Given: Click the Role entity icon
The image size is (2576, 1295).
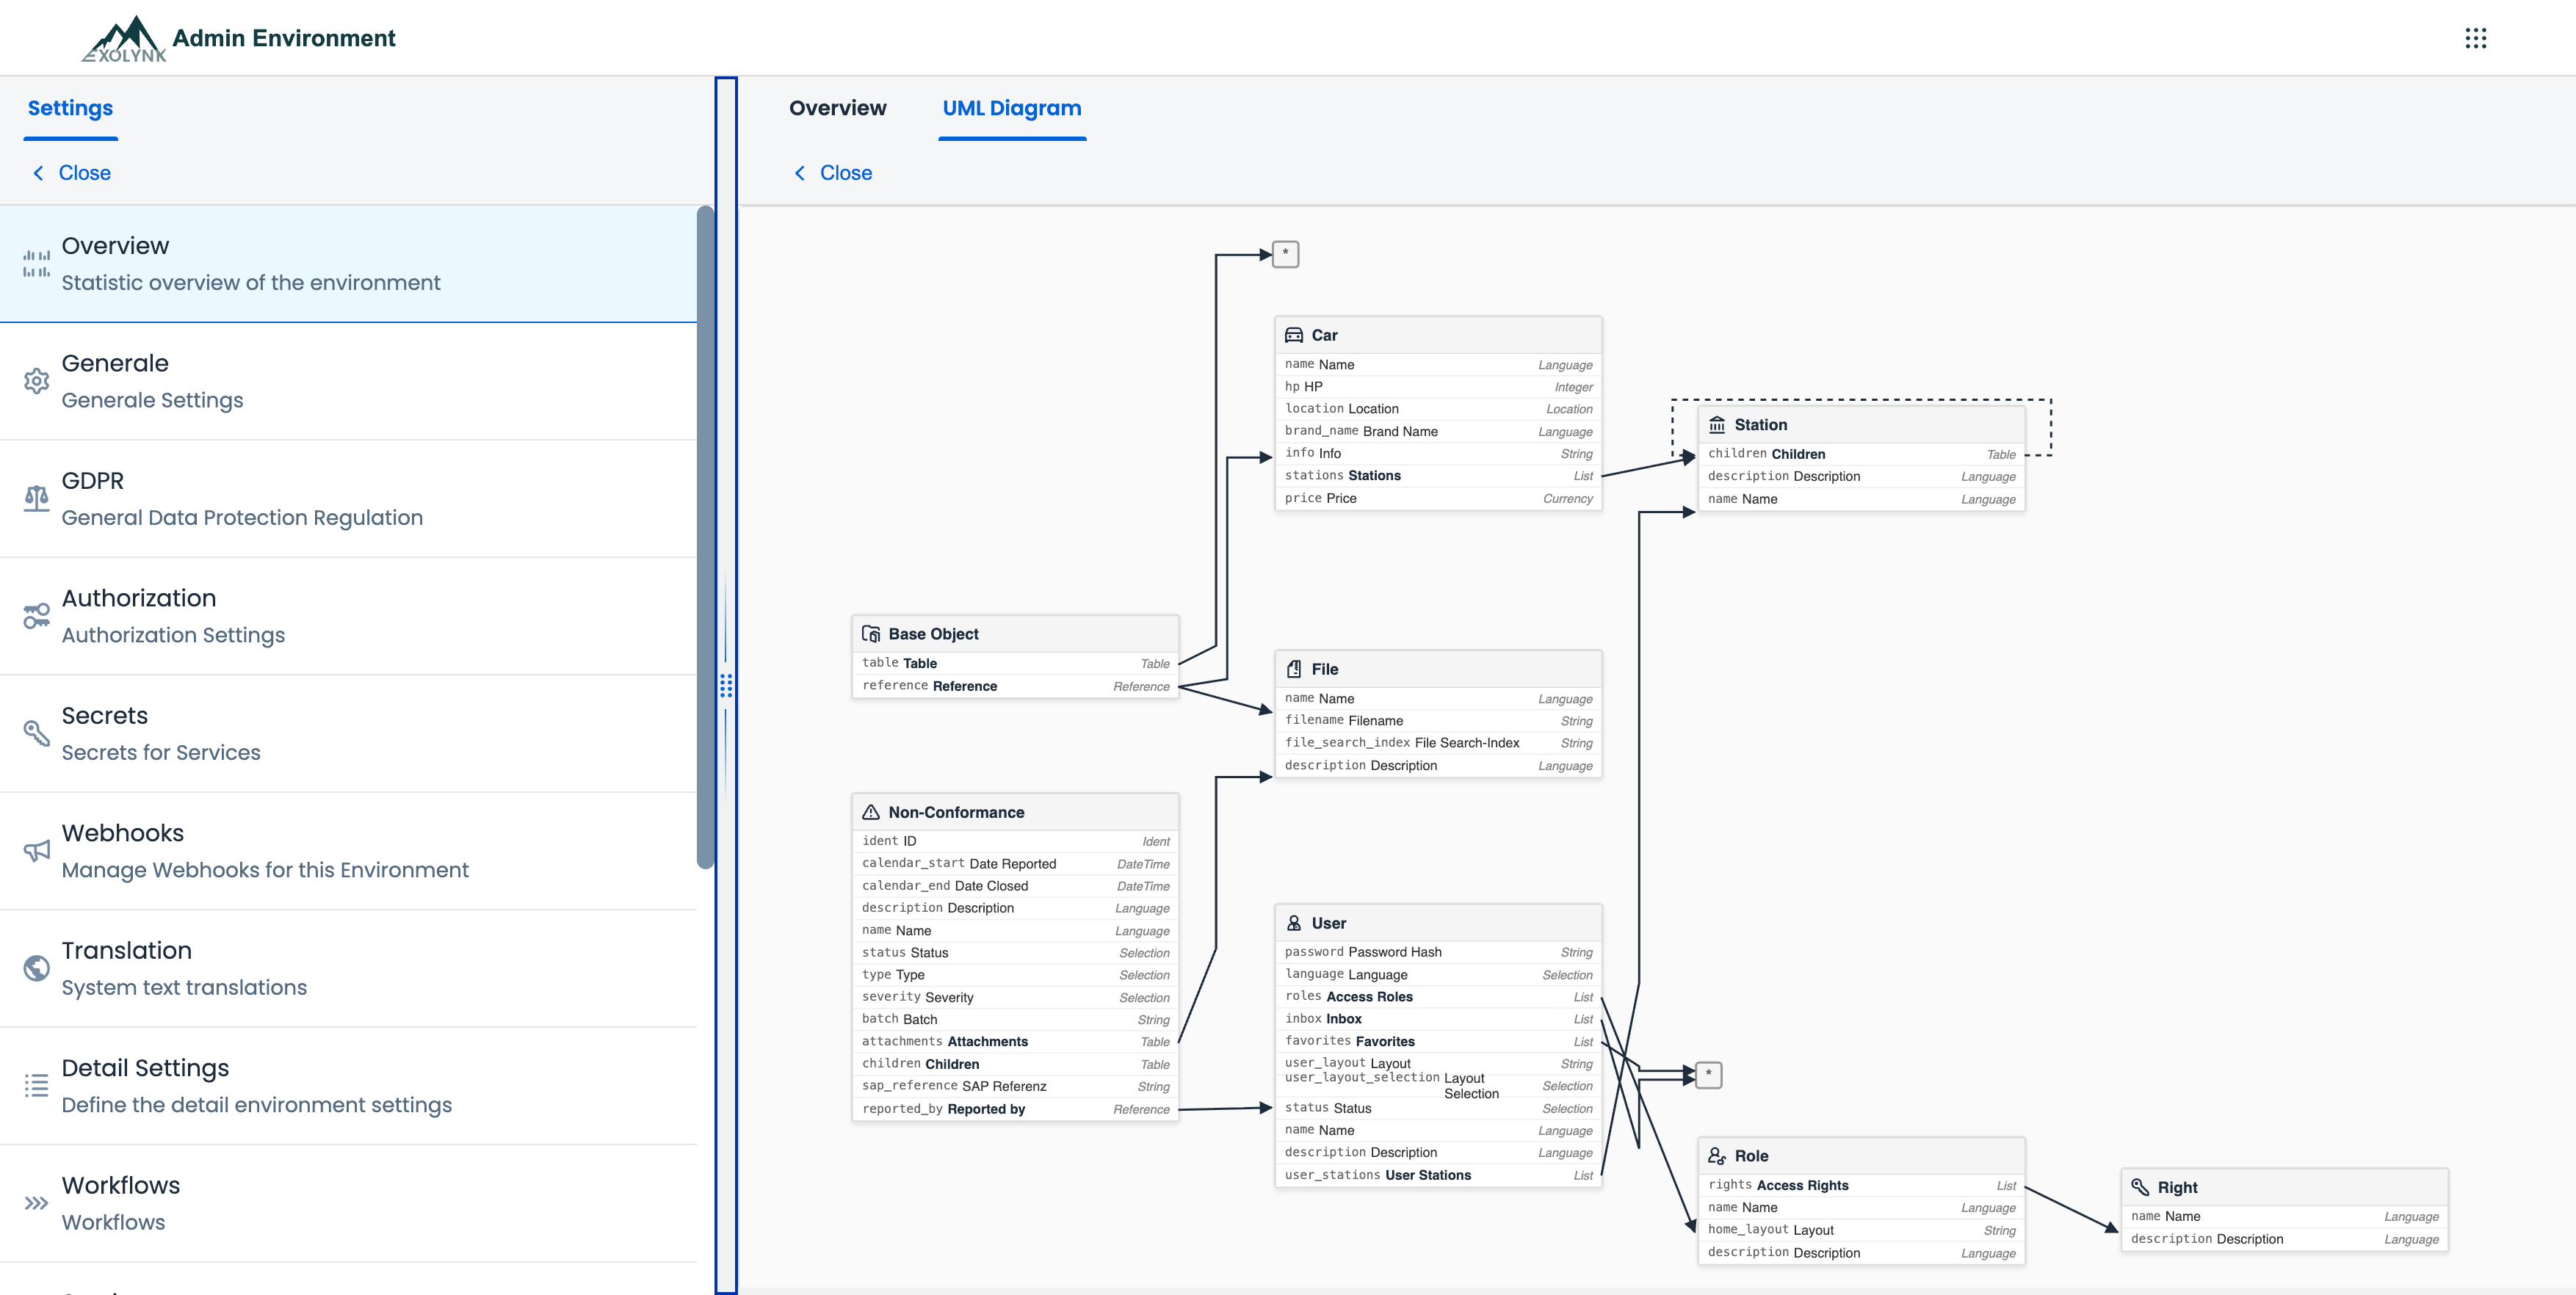Looking at the screenshot, I should [x=1717, y=1156].
